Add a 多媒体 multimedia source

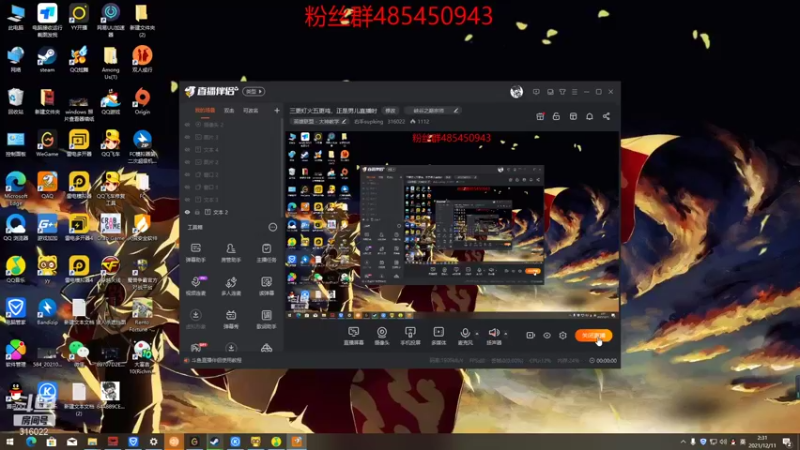click(x=438, y=336)
